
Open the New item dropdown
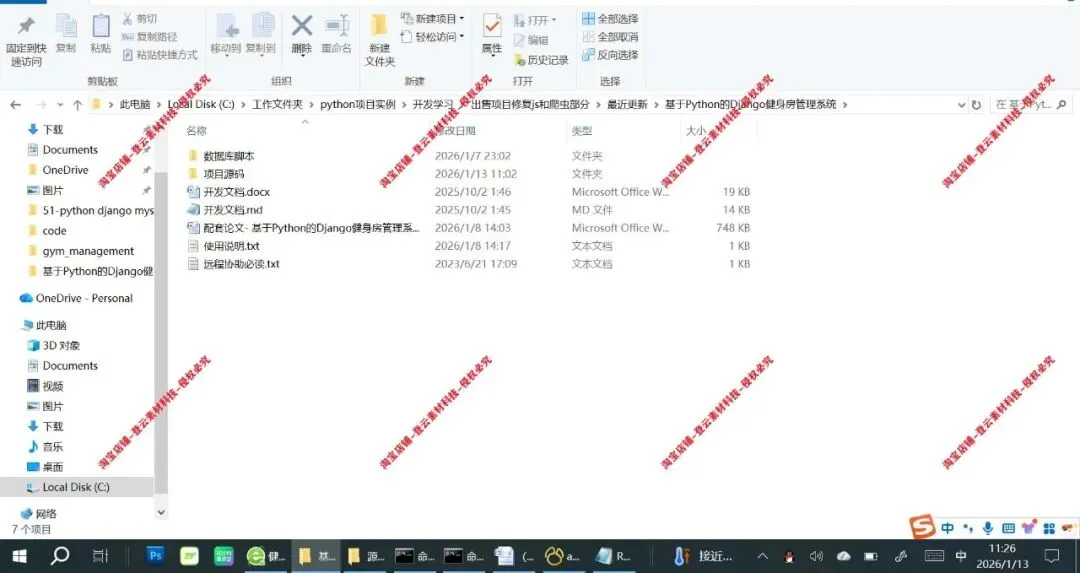pos(433,19)
